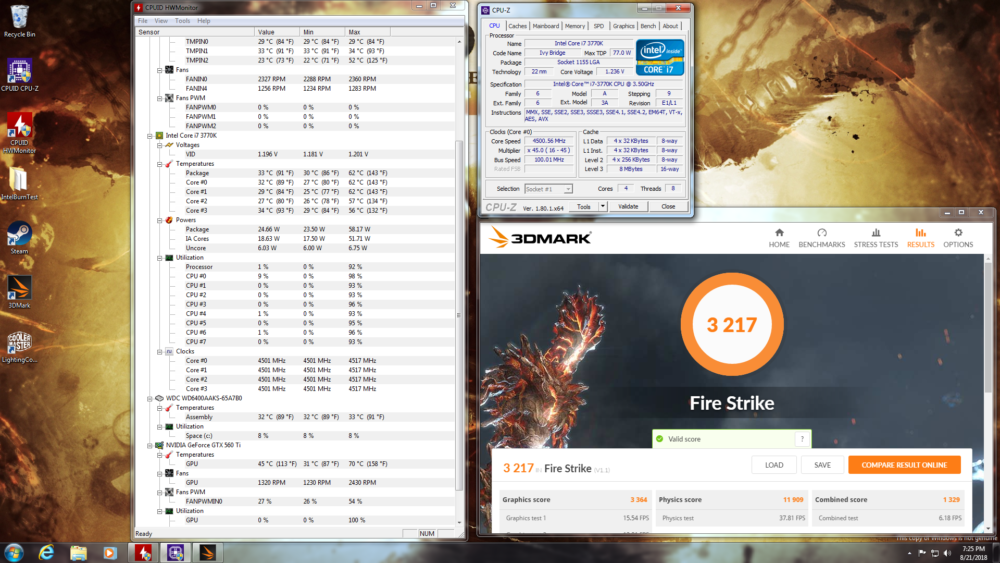Image resolution: width=1000 pixels, height=563 pixels.
Task: Click SAVE in 3DMark results
Action: (822, 465)
